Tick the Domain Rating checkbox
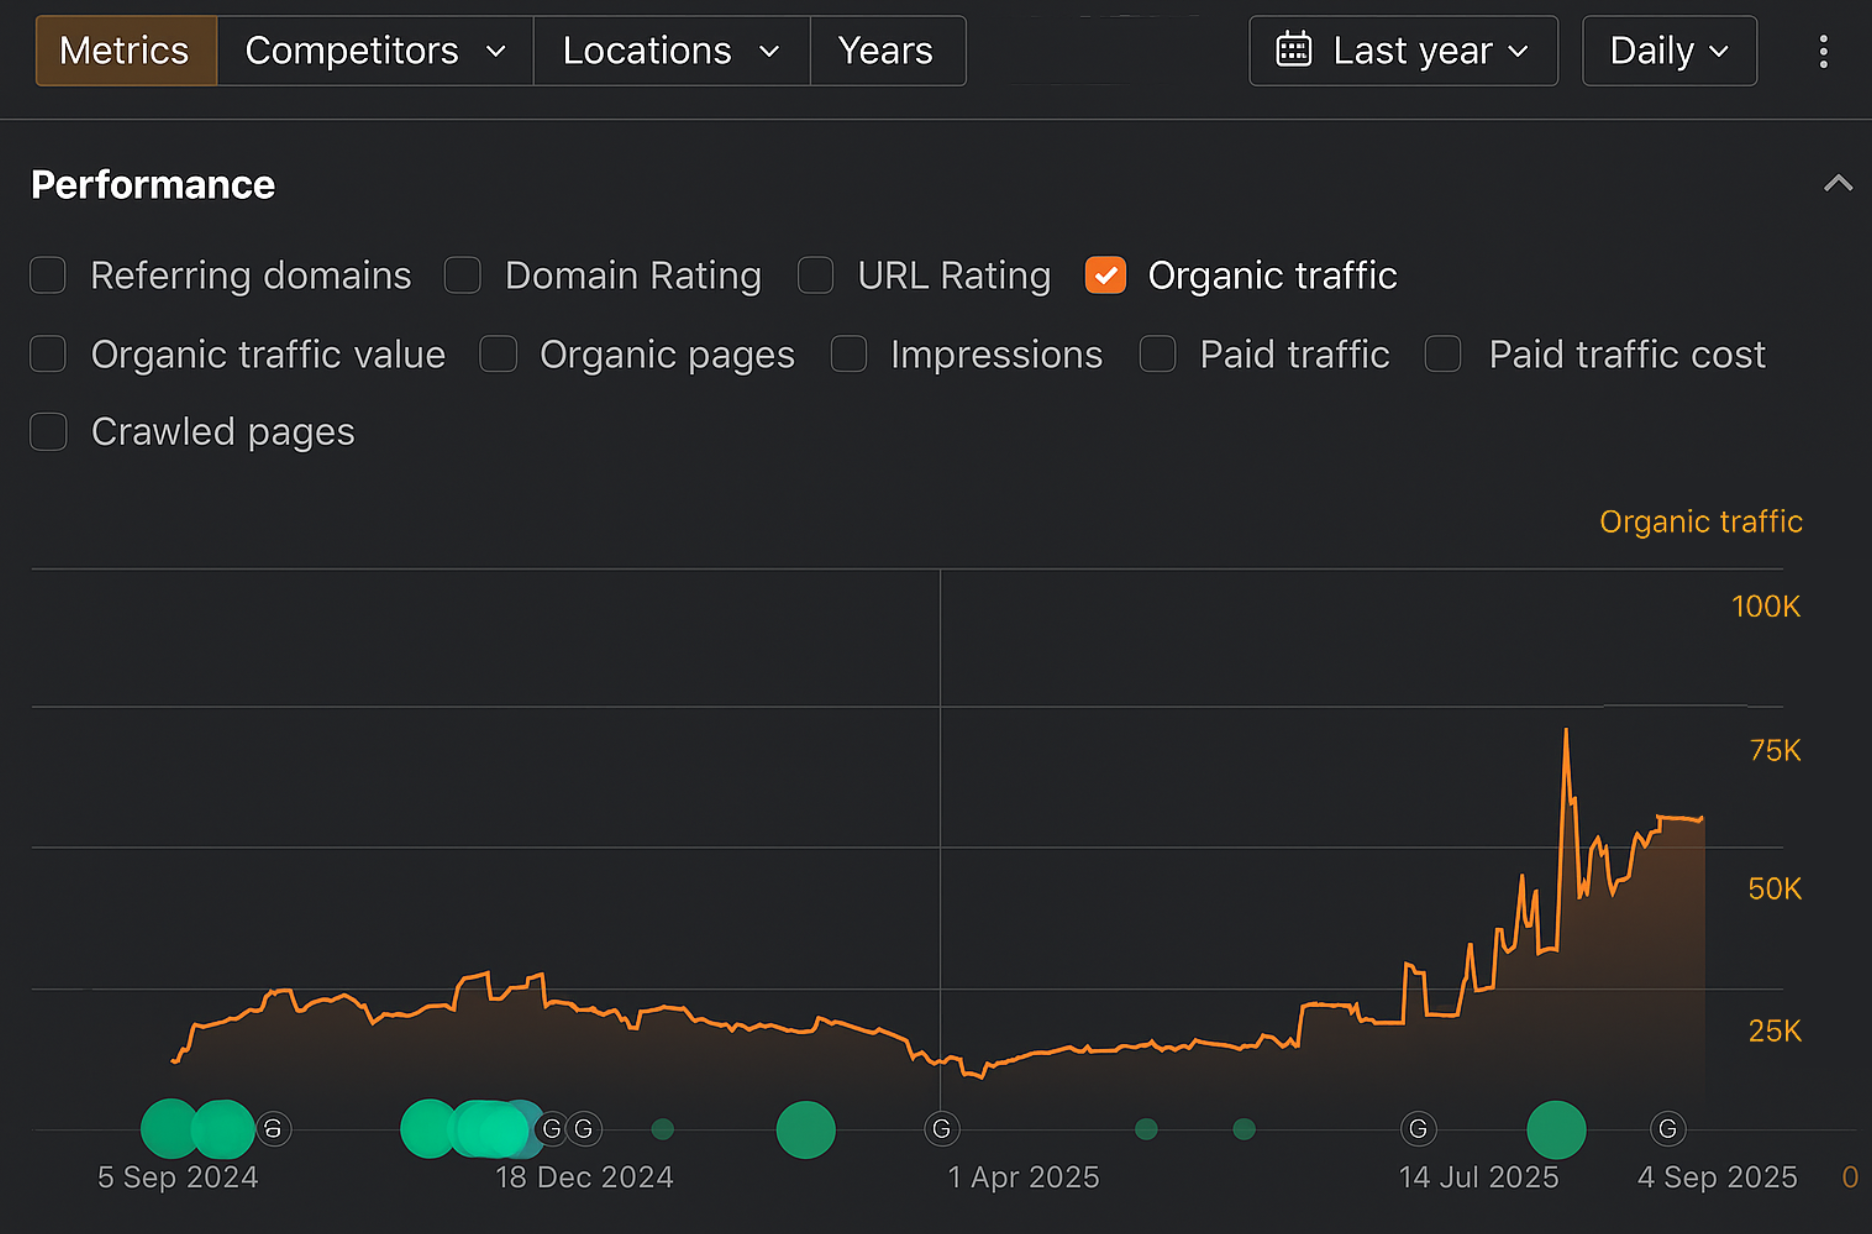This screenshot has width=1872, height=1234. tap(462, 275)
